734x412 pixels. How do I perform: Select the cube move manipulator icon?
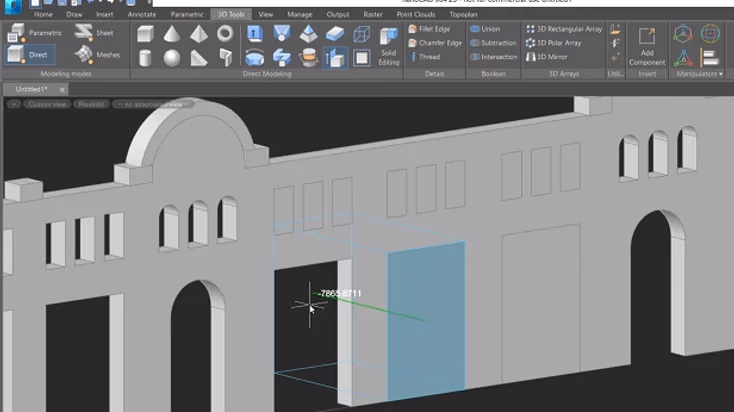(x=683, y=34)
